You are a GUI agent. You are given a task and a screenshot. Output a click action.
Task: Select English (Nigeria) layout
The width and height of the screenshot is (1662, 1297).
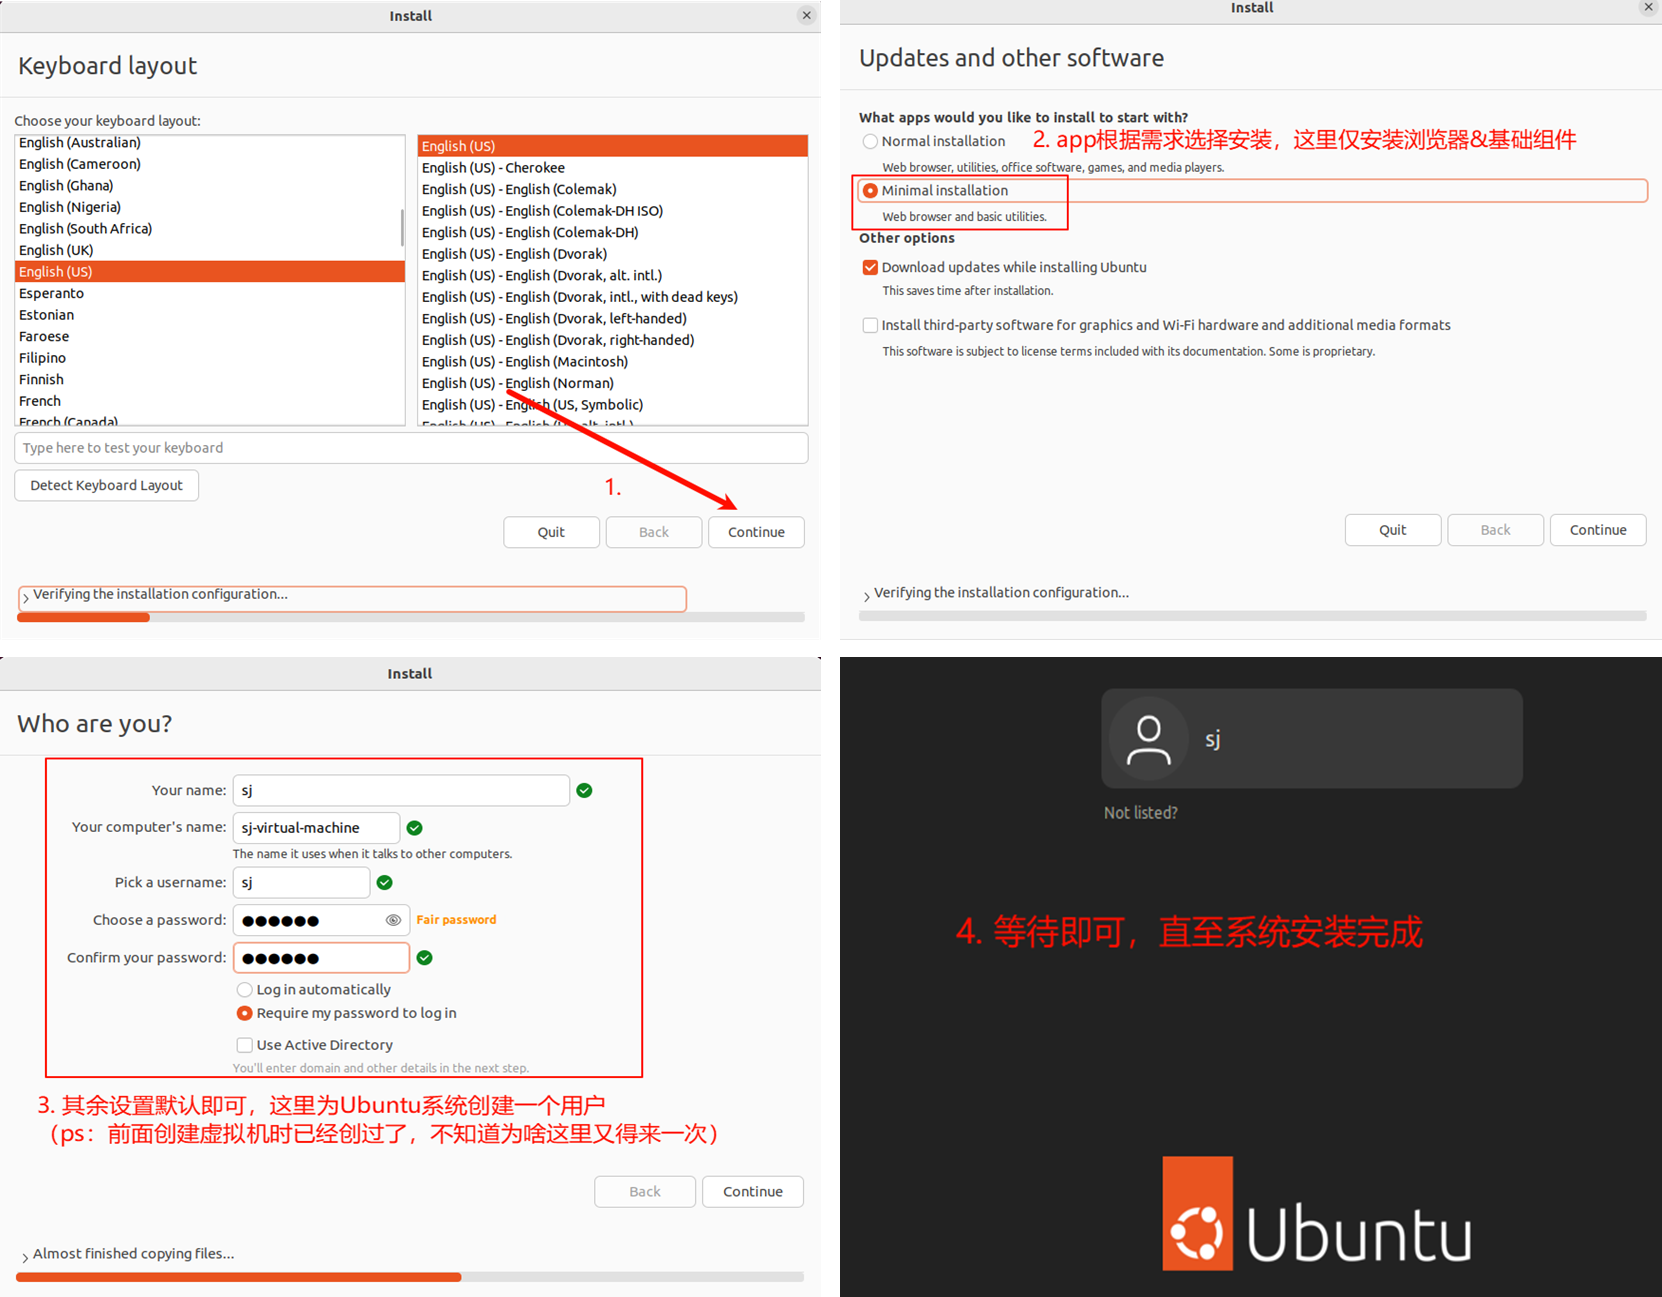[x=210, y=207]
